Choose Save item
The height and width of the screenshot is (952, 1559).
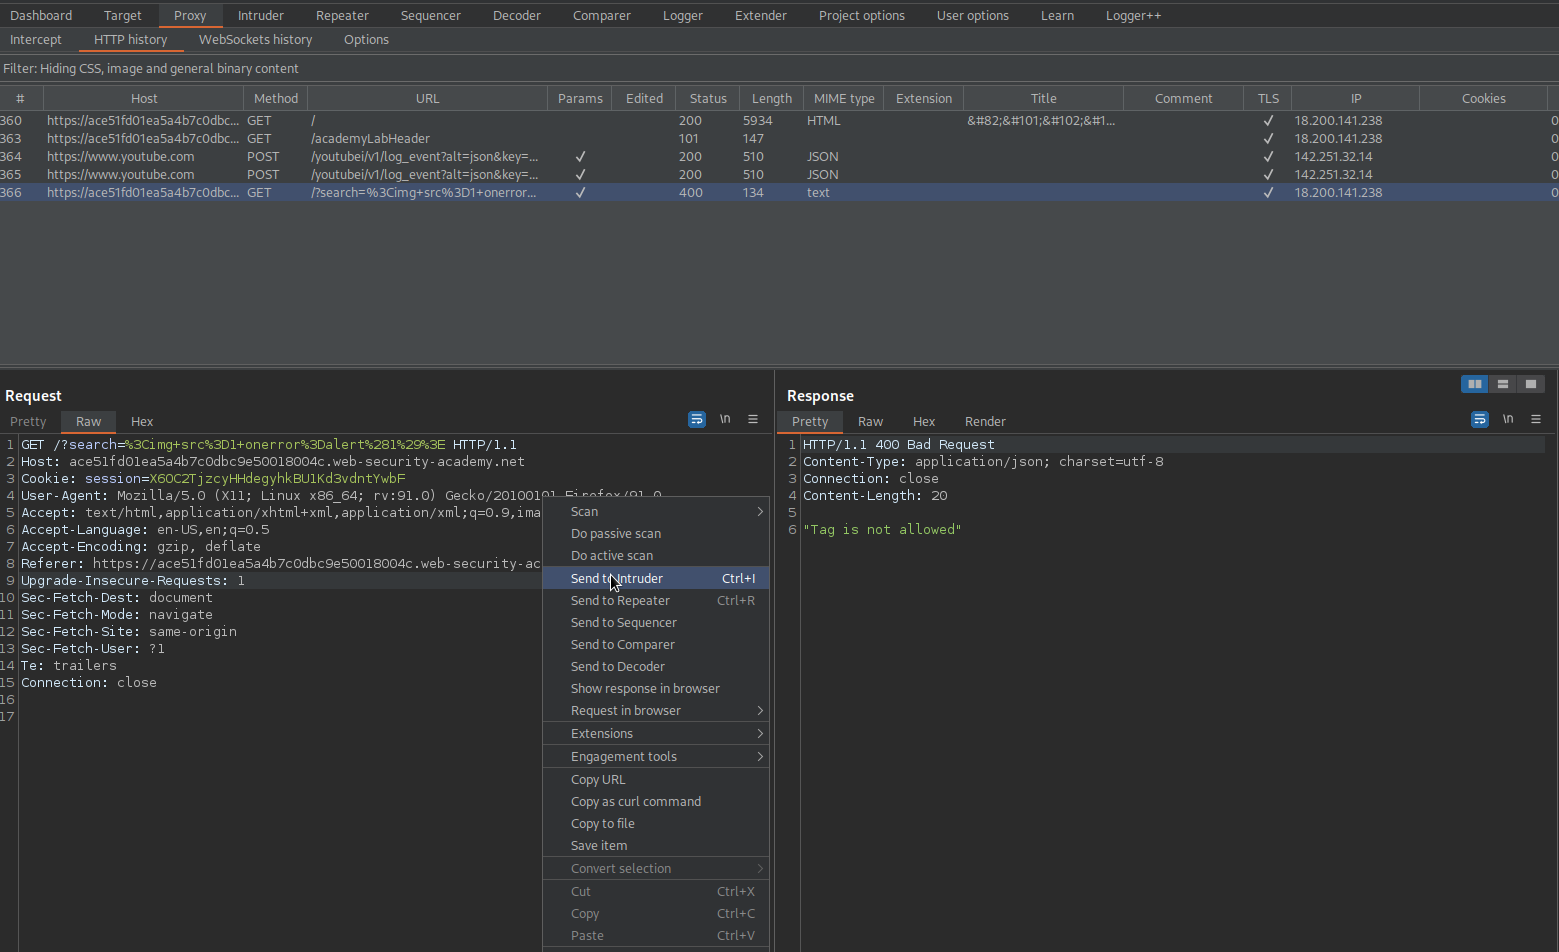point(656,845)
